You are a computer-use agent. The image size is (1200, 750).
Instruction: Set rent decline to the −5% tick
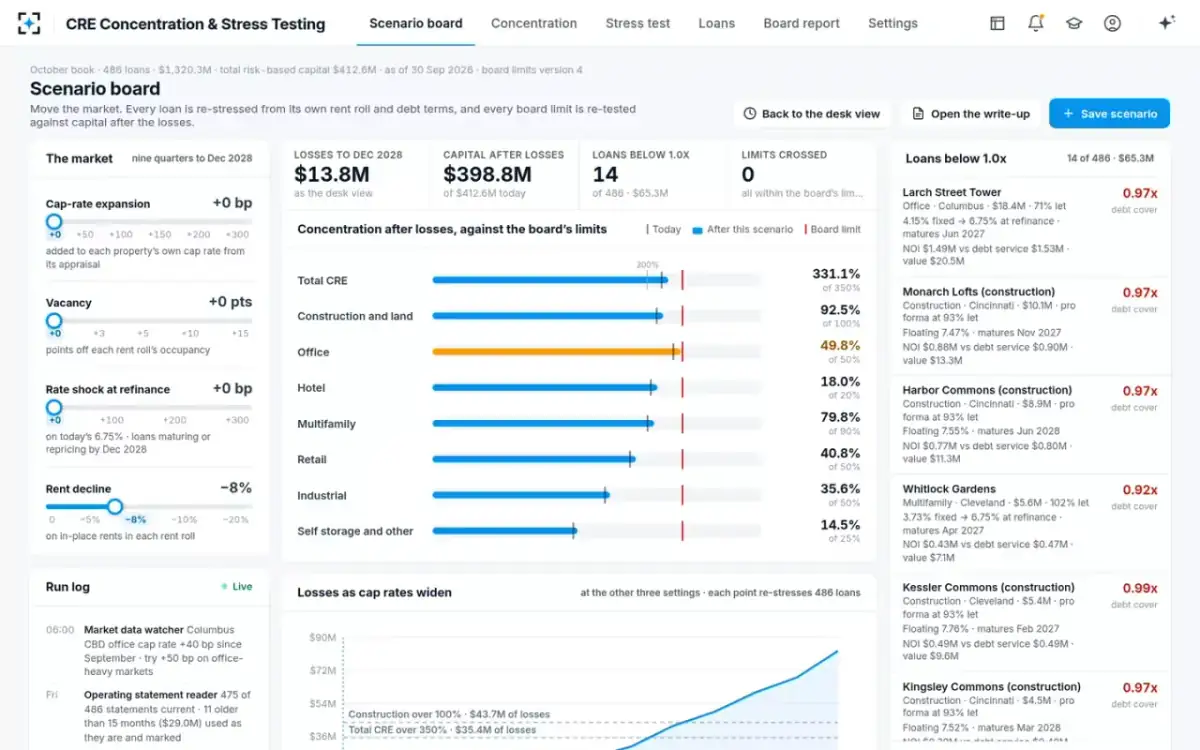91,520
